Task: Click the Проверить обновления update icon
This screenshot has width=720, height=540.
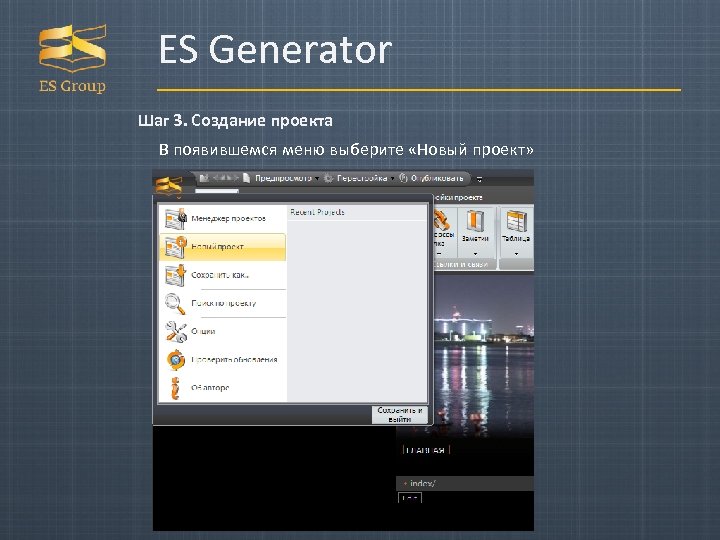Action: [176, 360]
